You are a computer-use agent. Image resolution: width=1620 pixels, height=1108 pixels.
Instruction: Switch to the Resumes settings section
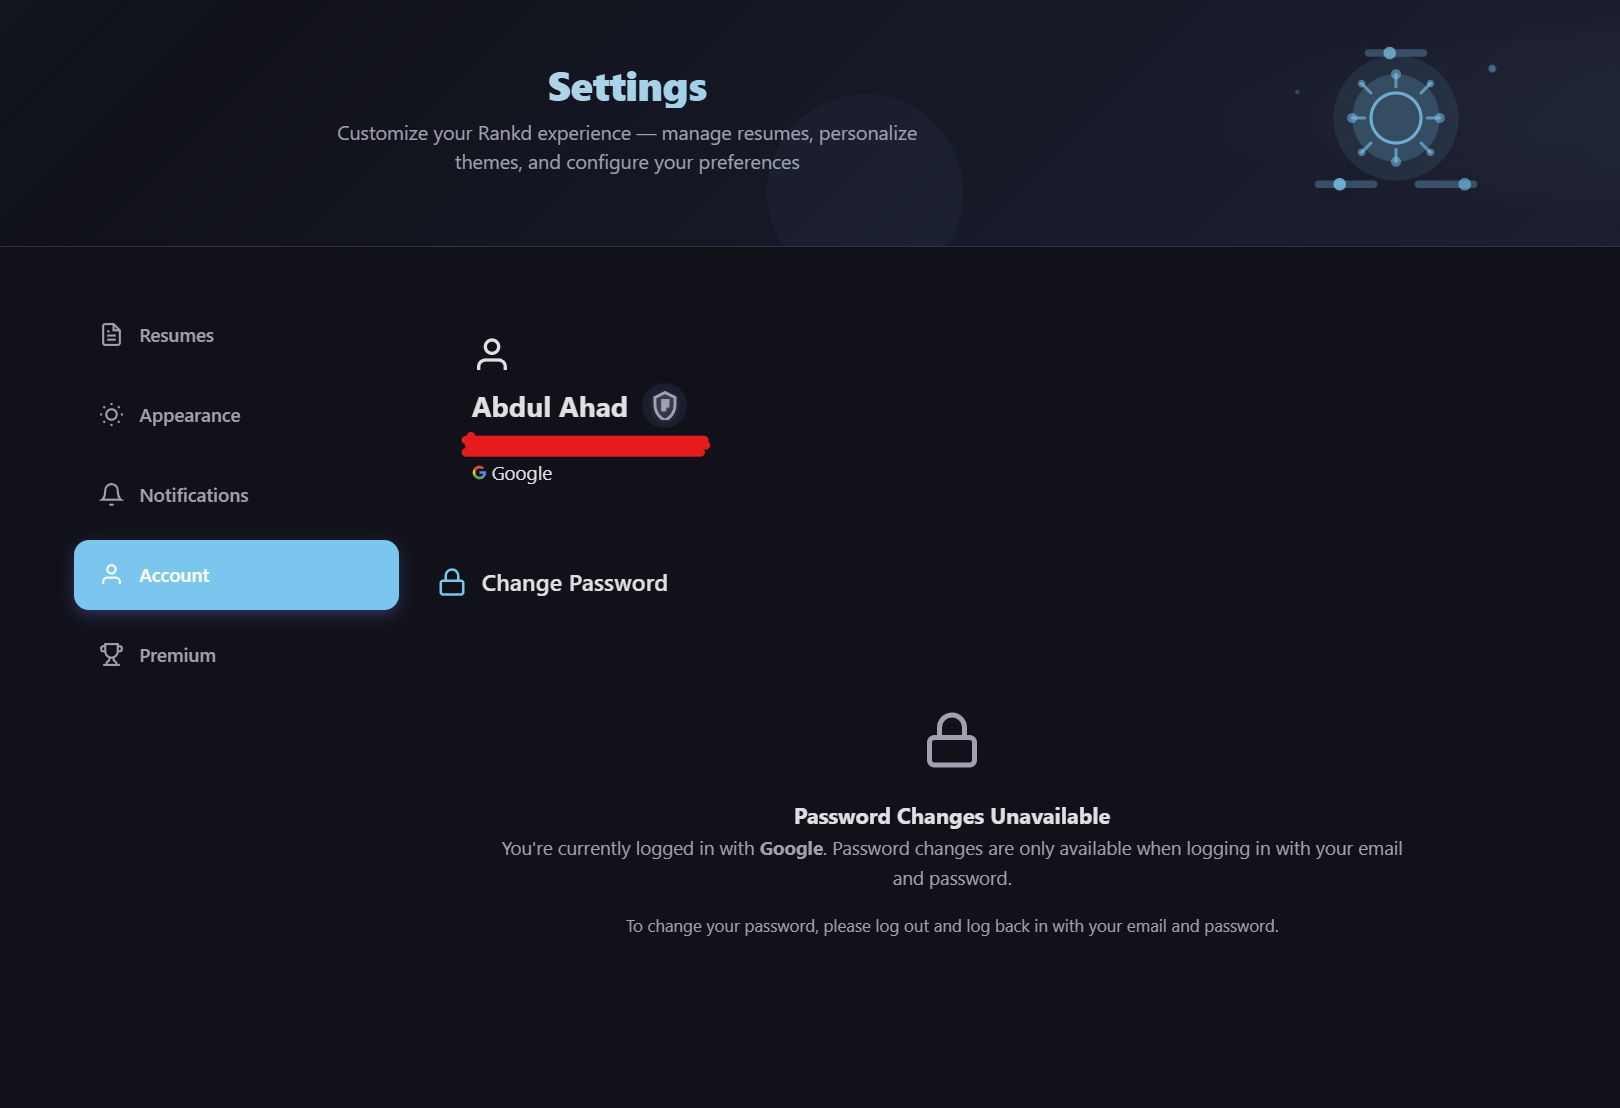177,335
